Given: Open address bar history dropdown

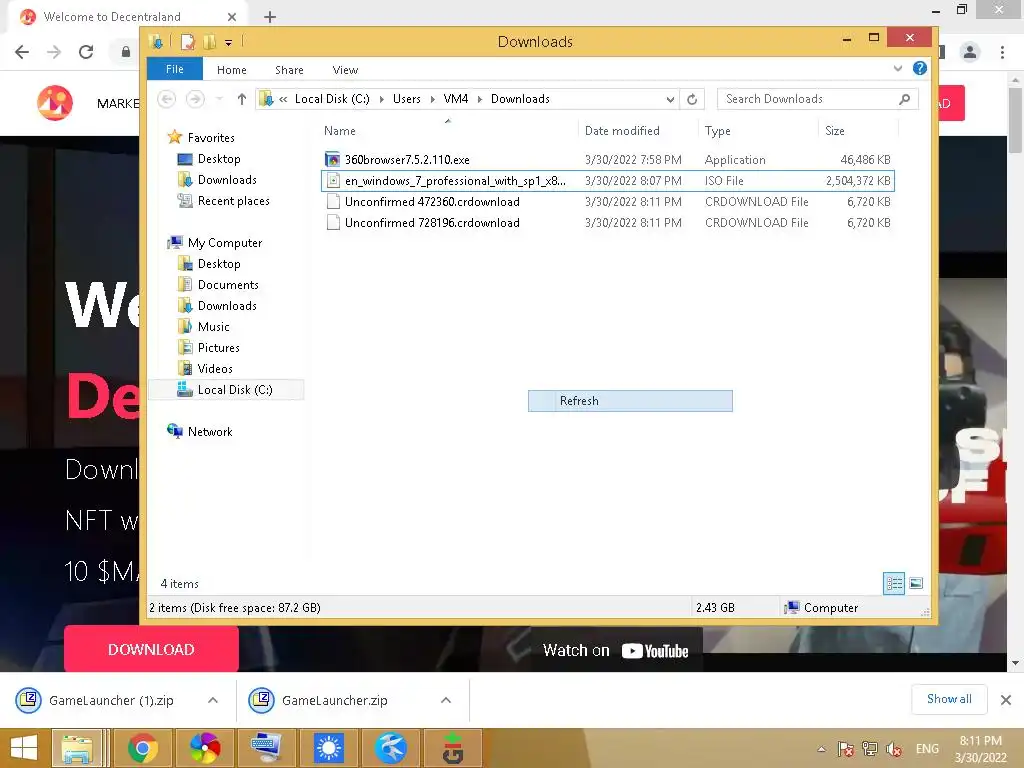Looking at the screenshot, I should click(x=670, y=99).
